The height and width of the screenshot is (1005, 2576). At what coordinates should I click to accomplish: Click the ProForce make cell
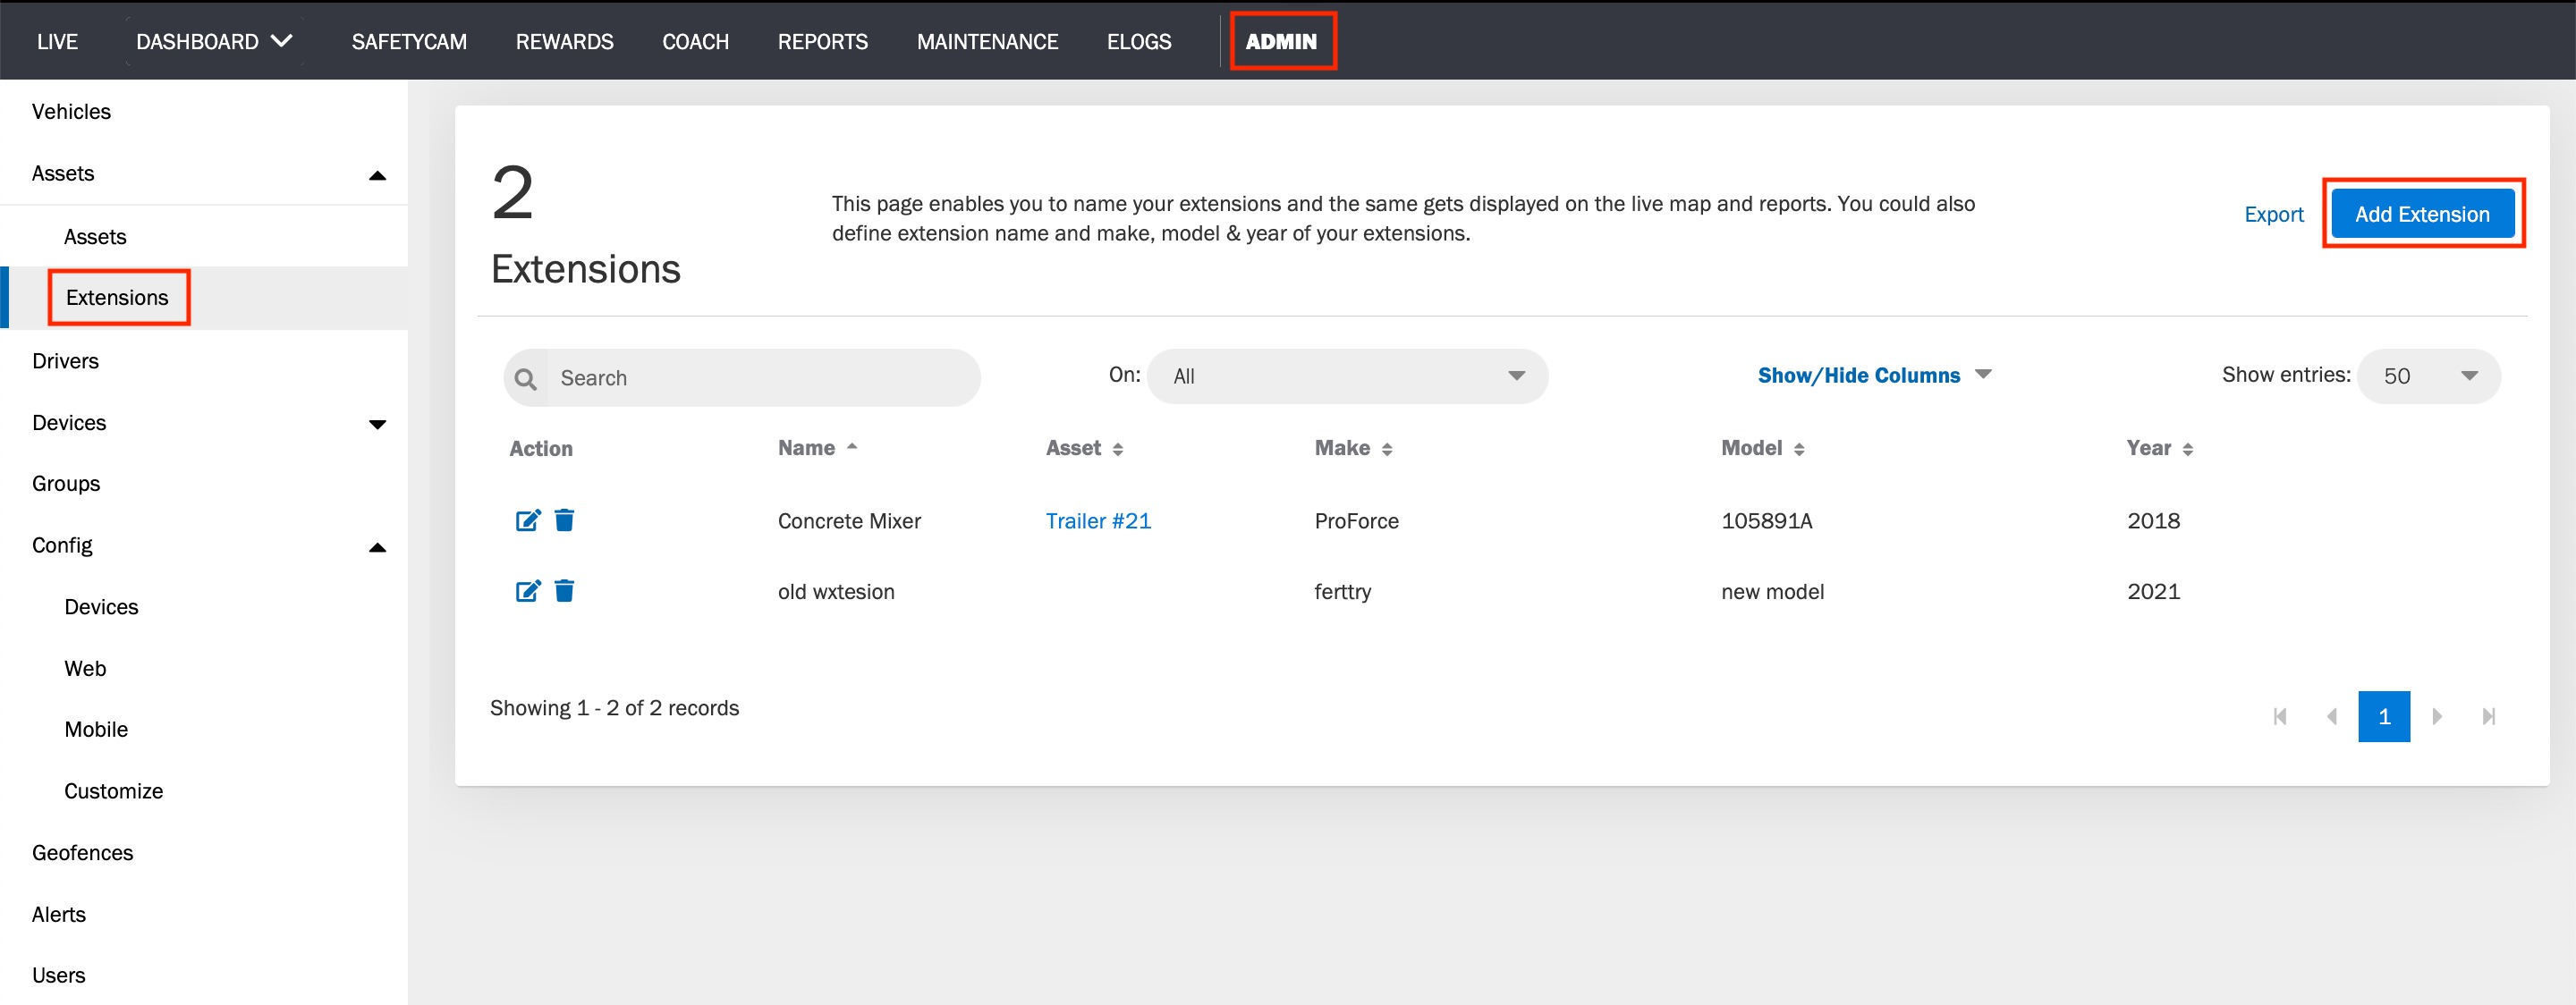coord(1356,521)
